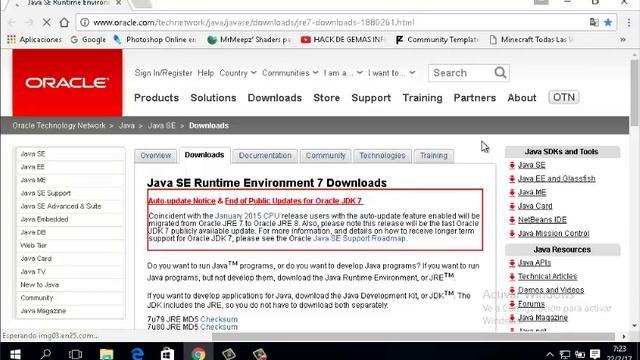
Task: Open the Products menu
Action: [156, 98]
